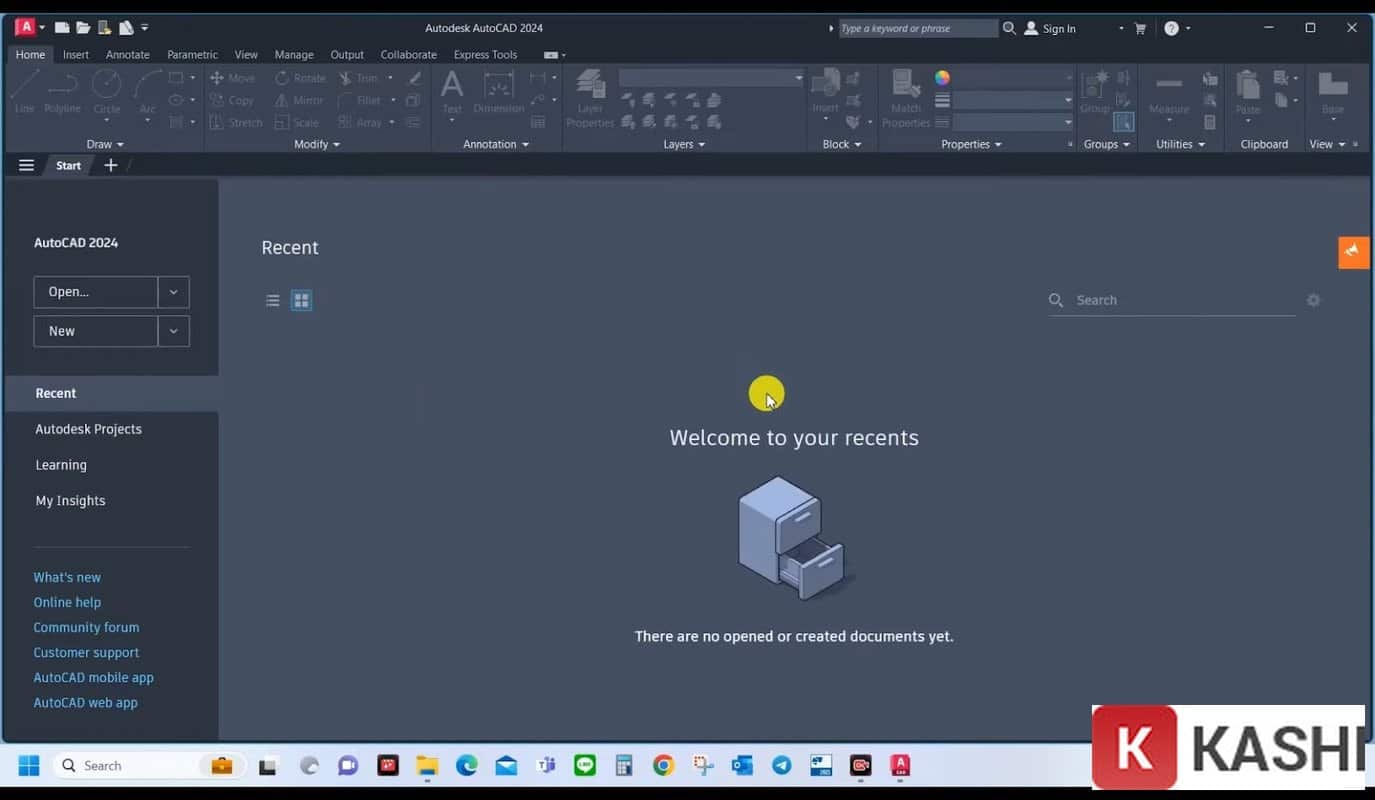Open the Parametric ribbon tab

point(192,54)
